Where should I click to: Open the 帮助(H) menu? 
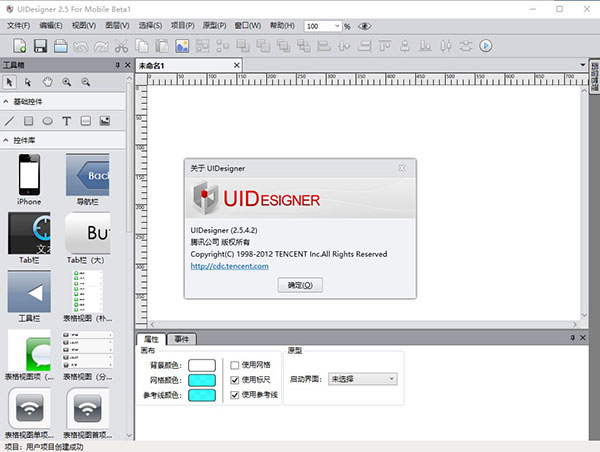tap(282, 26)
